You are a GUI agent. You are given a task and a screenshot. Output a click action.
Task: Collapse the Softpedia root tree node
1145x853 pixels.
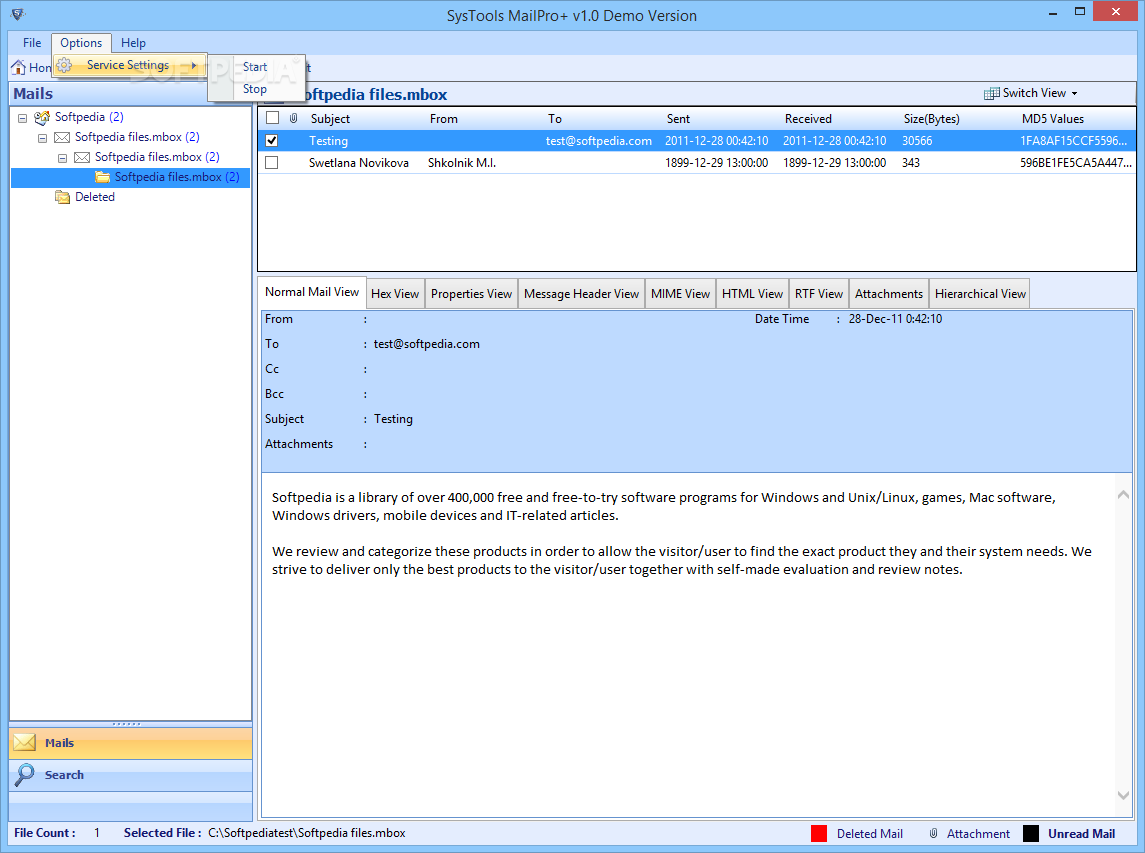tap(23, 118)
